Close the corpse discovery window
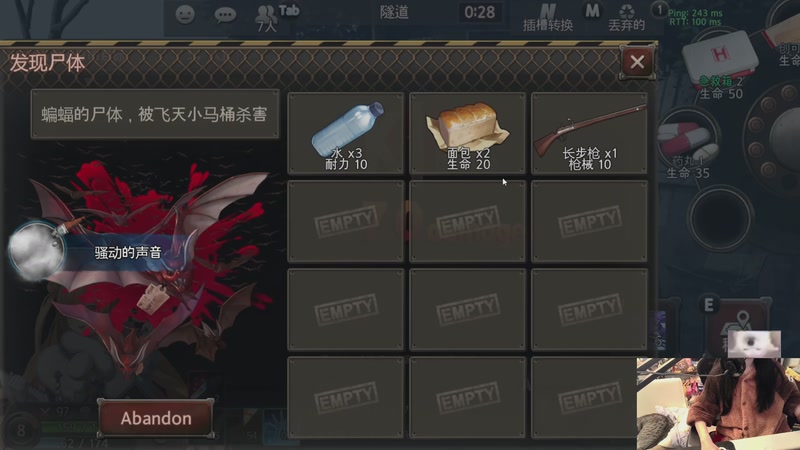 click(x=637, y=62)
